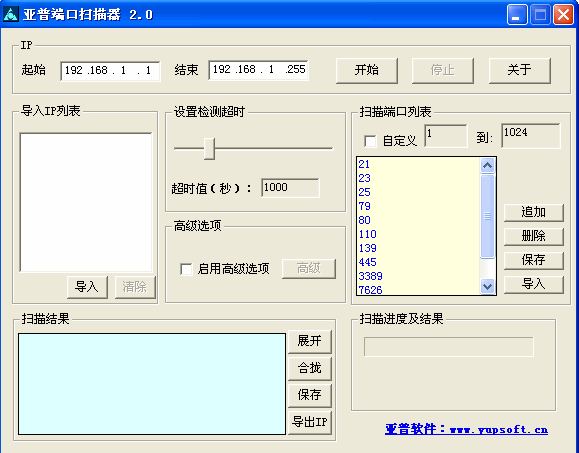This screenshot has width=579, height=453.
Task: Close the port scanner window
Action: point(563,15)
